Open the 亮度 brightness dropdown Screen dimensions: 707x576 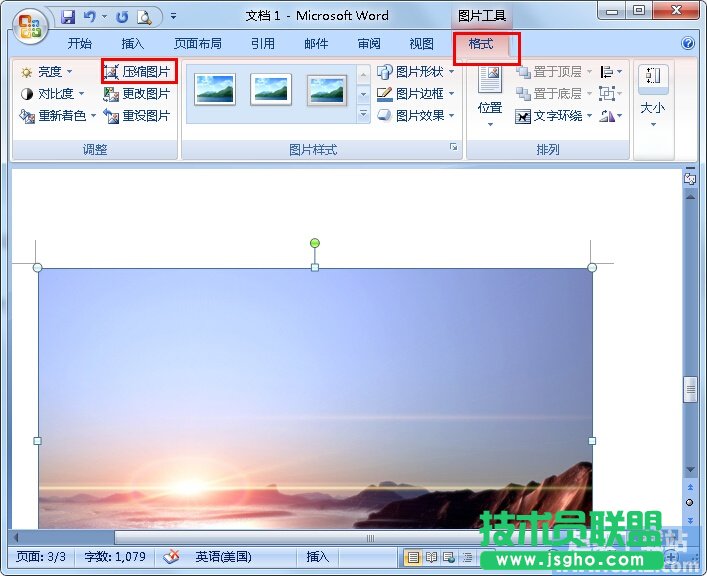click(x=46, y=72)
